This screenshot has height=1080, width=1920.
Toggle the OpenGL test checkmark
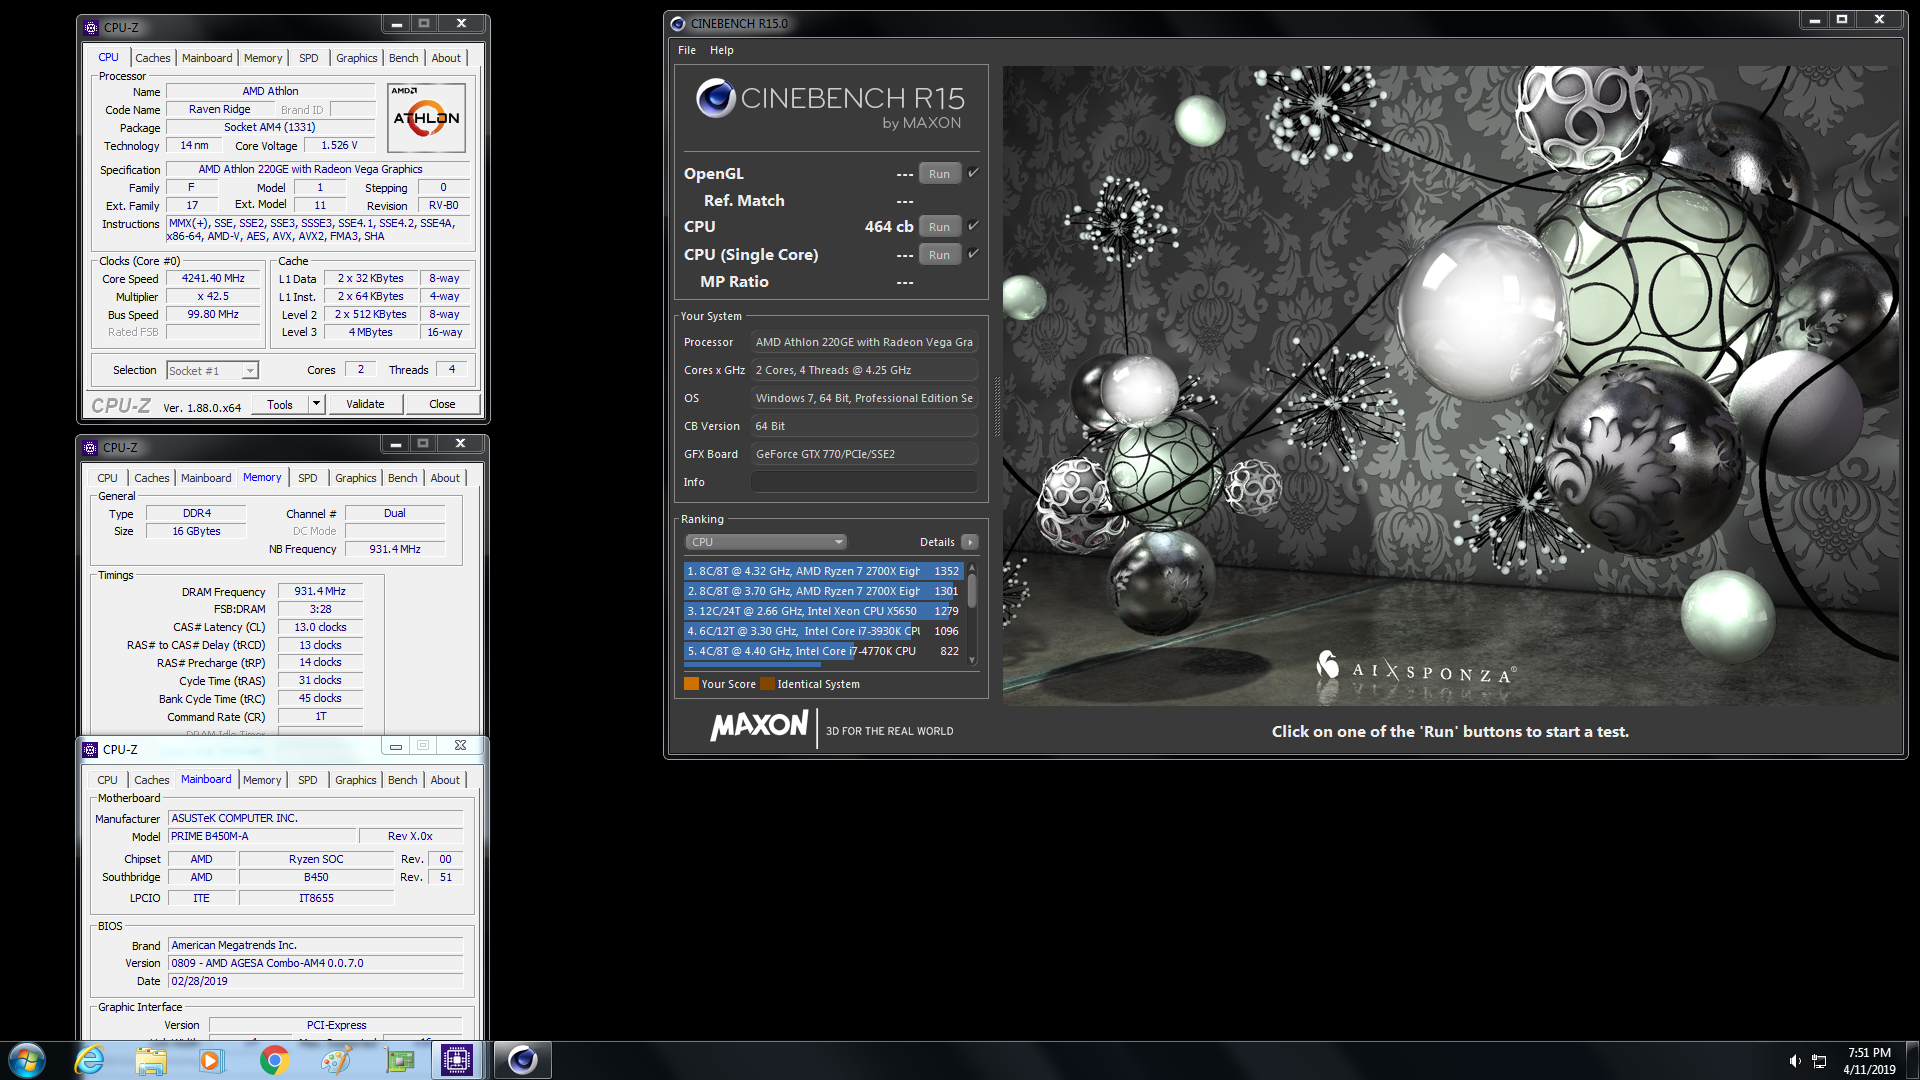(973, 173)
